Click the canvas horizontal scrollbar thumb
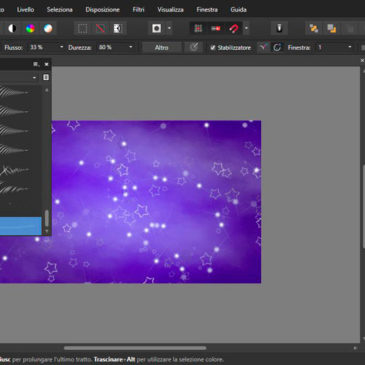The image size is (365, 365). [x=135, y=348]
